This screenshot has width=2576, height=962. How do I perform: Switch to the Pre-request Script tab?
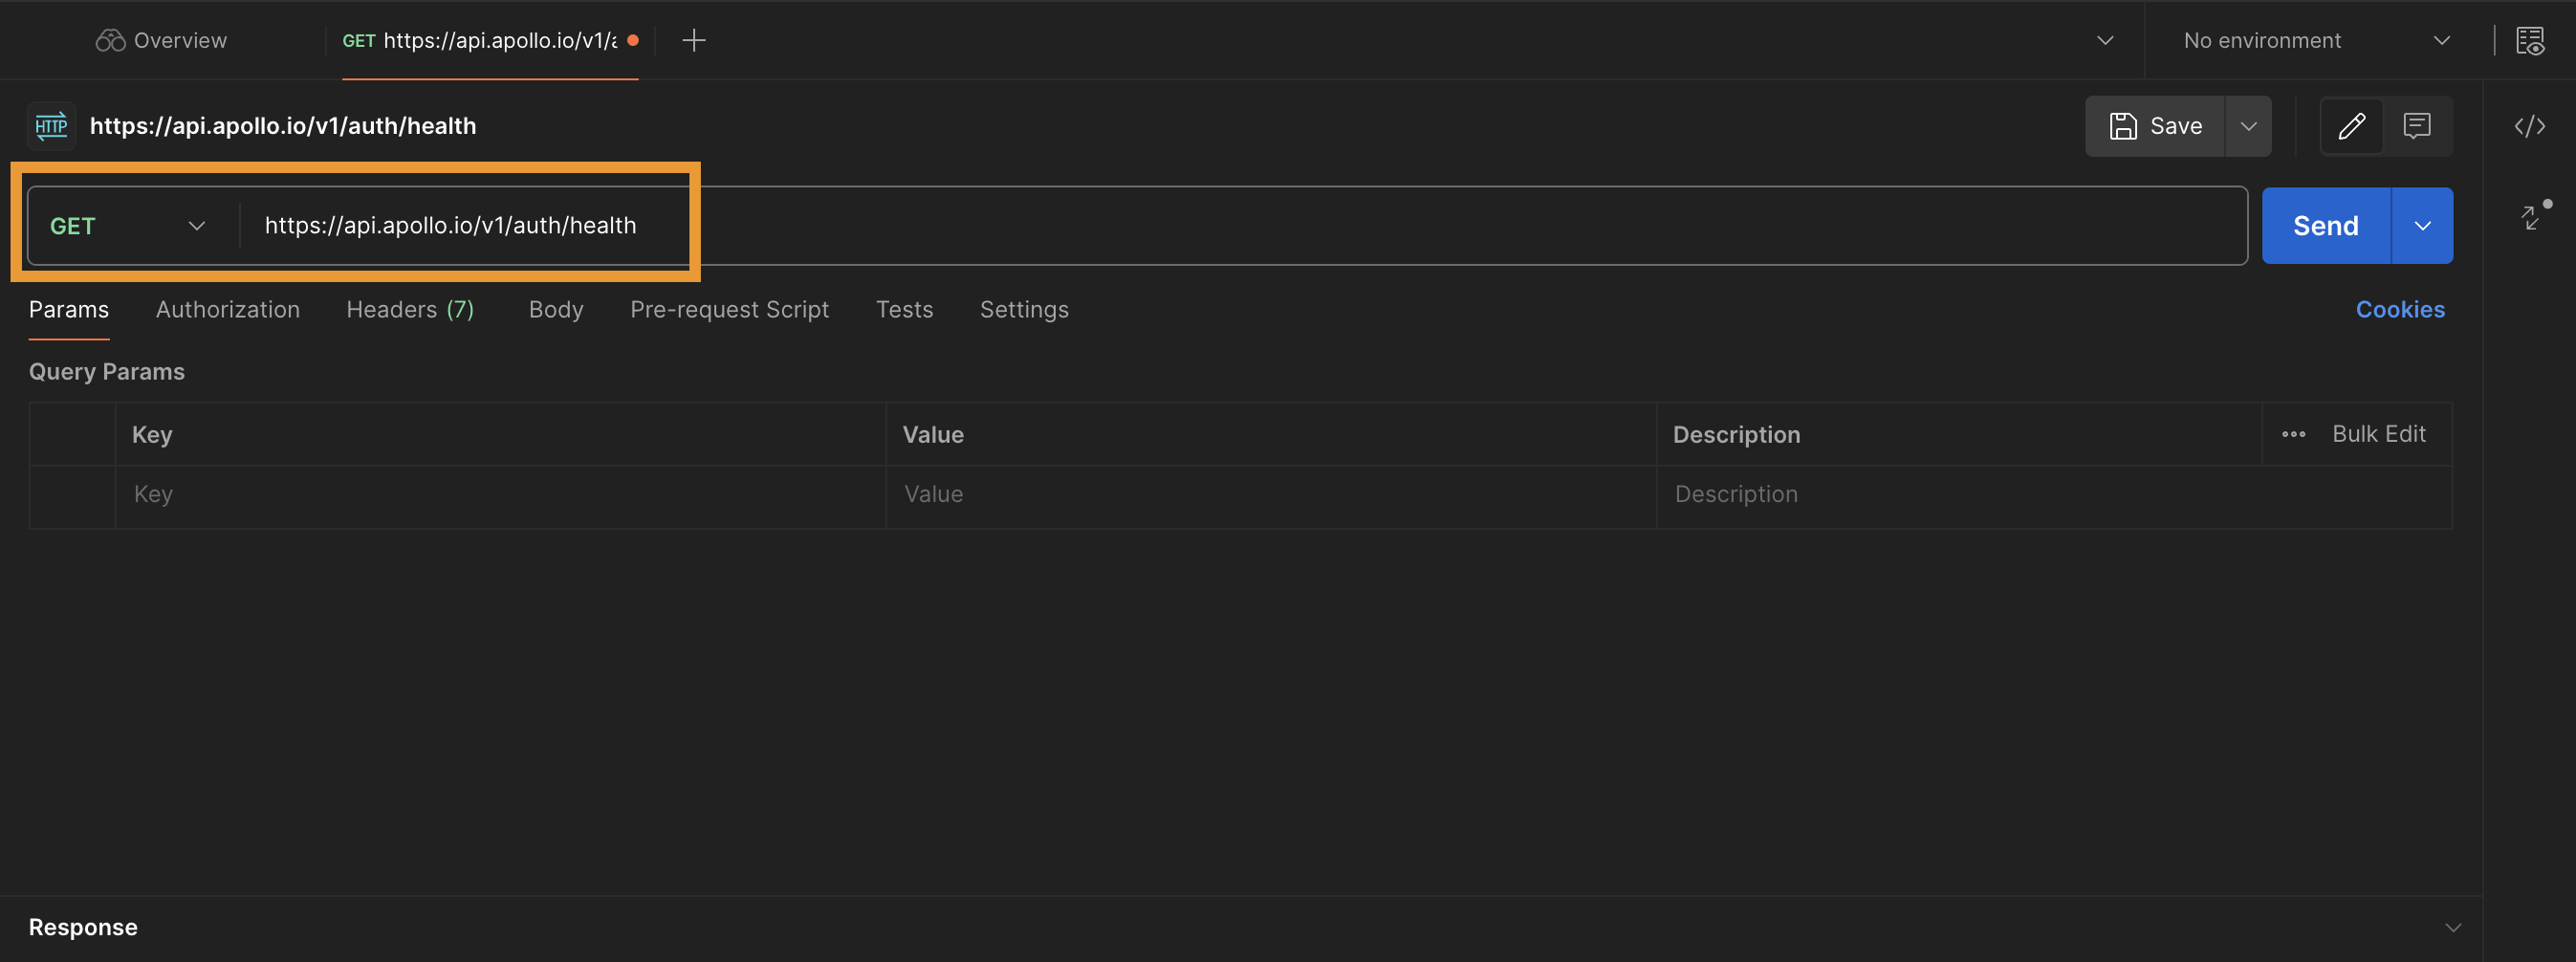tap(729, 309)
